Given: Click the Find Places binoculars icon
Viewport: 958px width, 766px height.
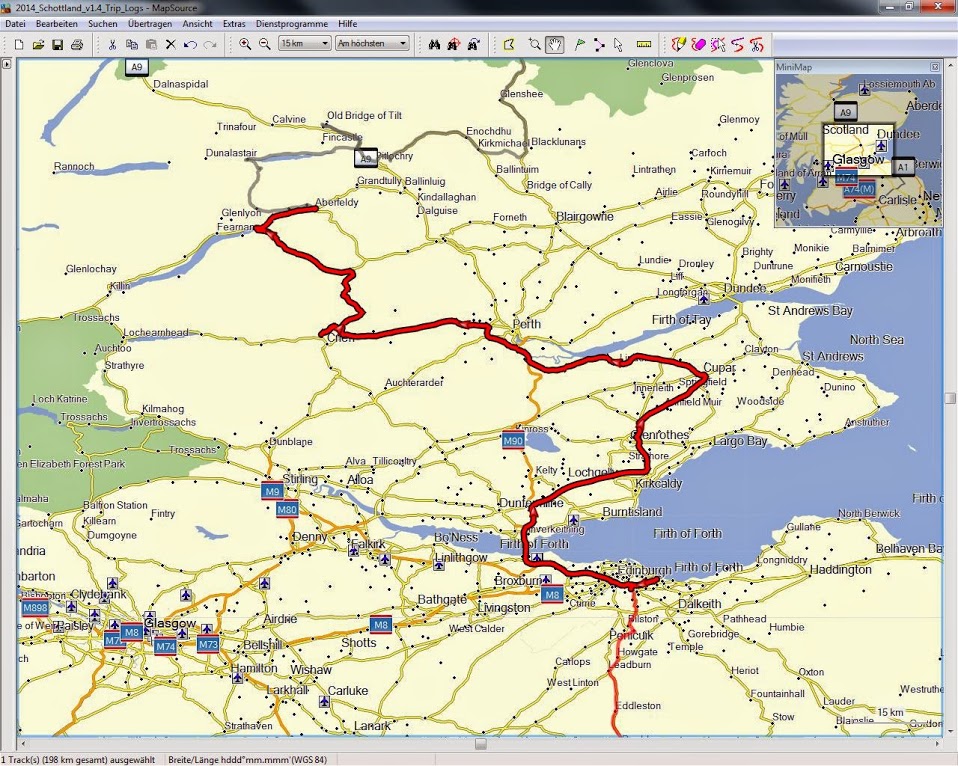Looking at the screenshot, I should point(434,44).
